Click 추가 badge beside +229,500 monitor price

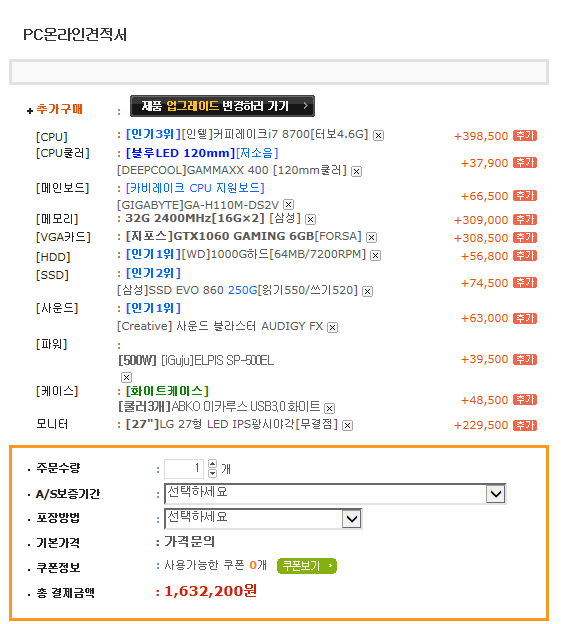525,425
